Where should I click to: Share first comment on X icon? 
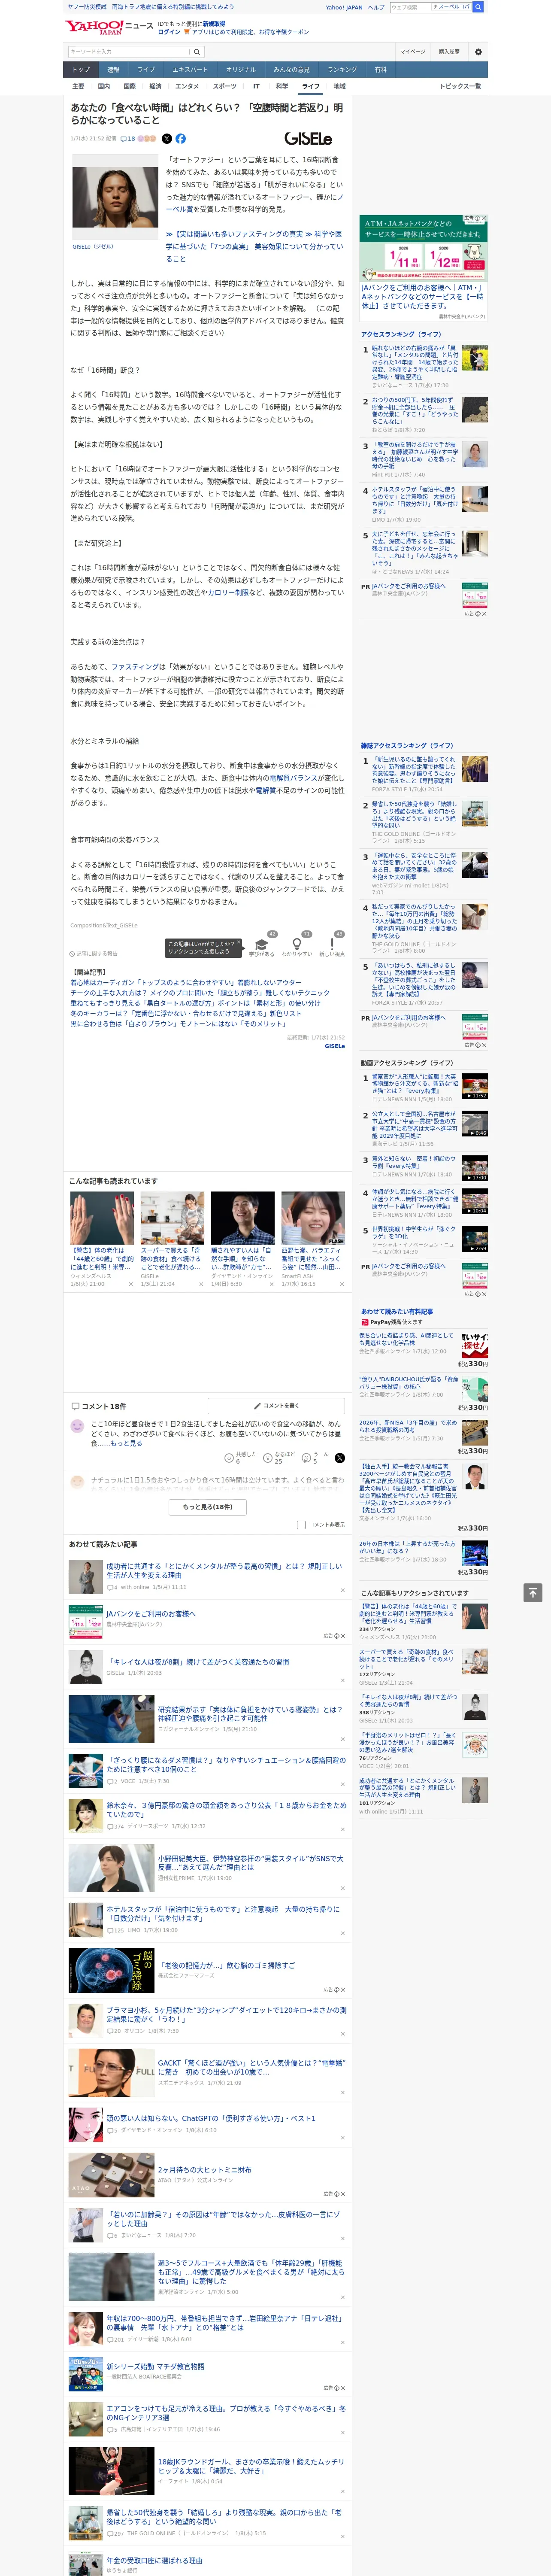pyautogui.click(x=340, y=1458)
